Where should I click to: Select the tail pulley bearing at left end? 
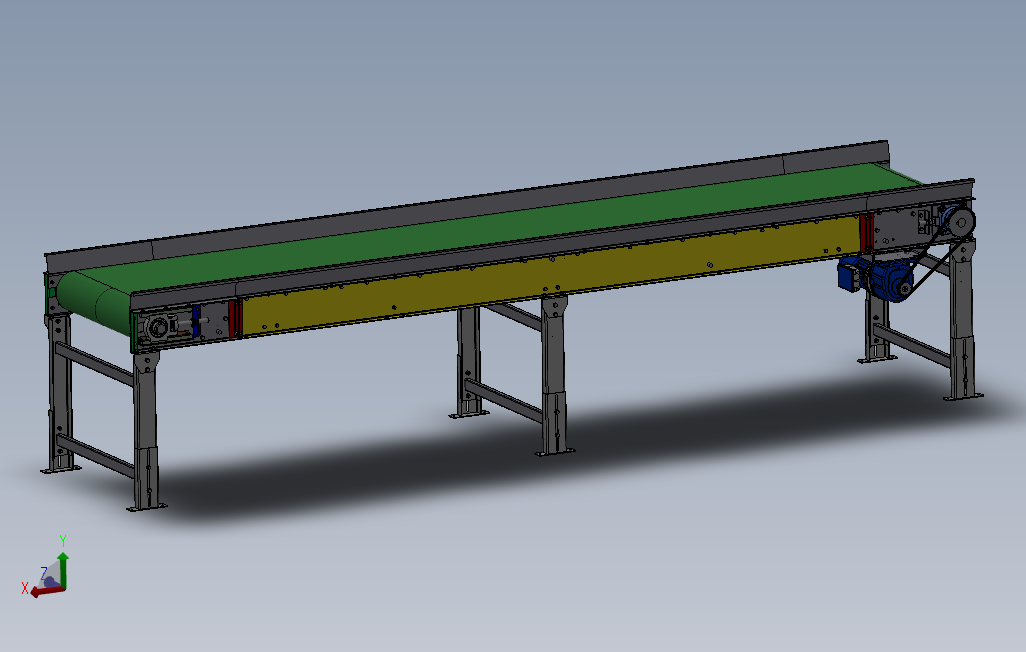point(159,327)
